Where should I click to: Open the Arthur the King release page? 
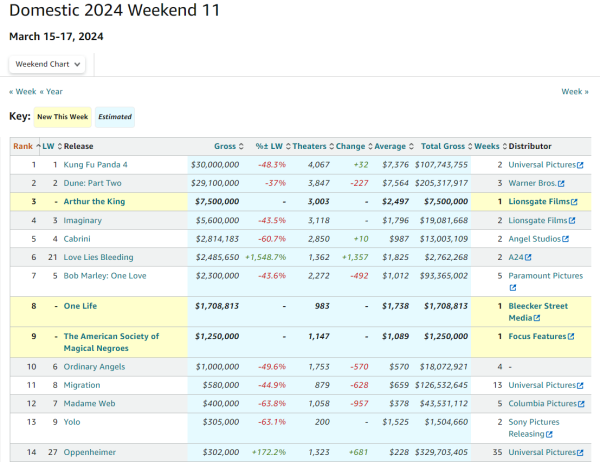click(x=94, y=201)
